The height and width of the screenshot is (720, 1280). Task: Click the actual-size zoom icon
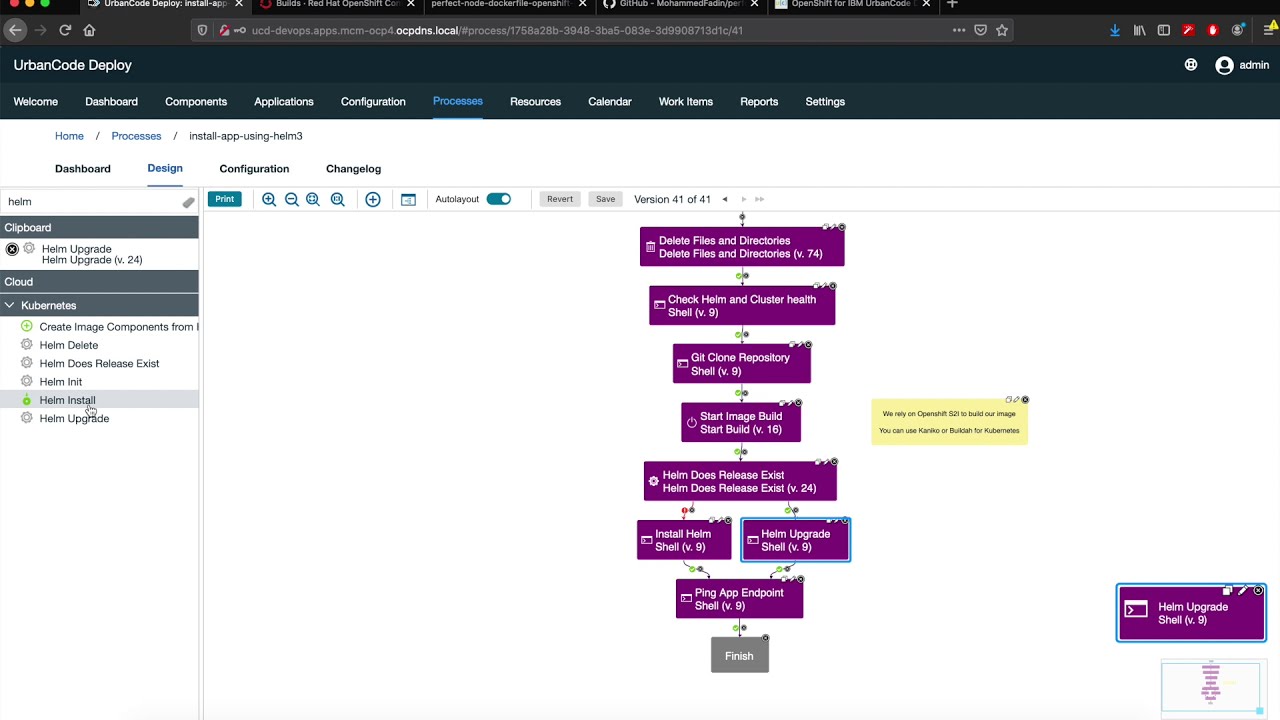(338, 199)
